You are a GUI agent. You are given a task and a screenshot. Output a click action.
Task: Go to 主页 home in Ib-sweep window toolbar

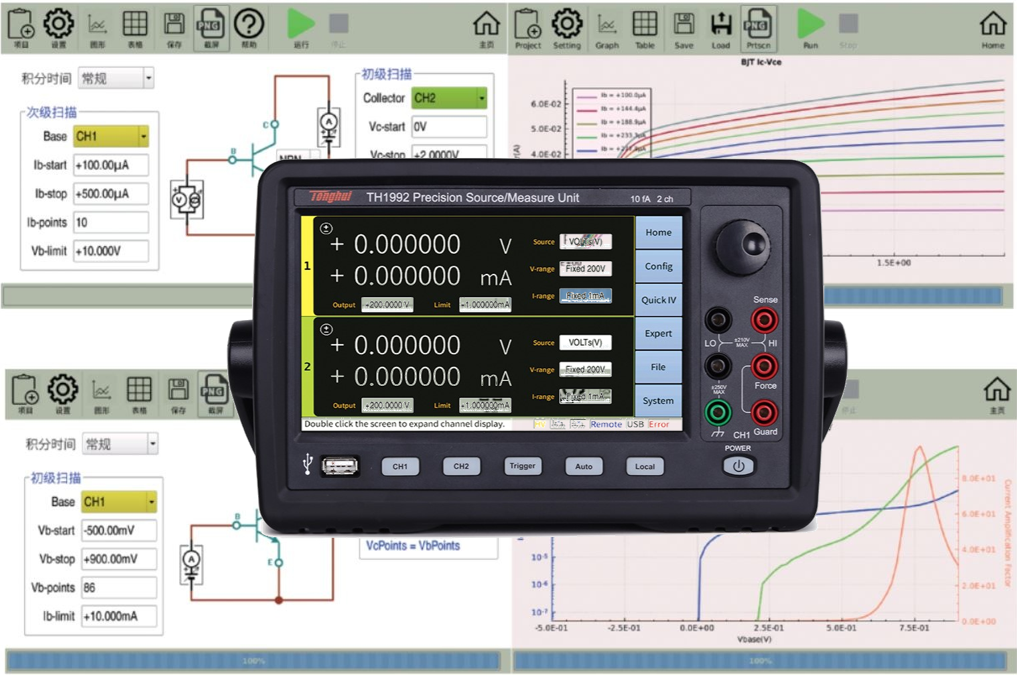coord(486,29)
